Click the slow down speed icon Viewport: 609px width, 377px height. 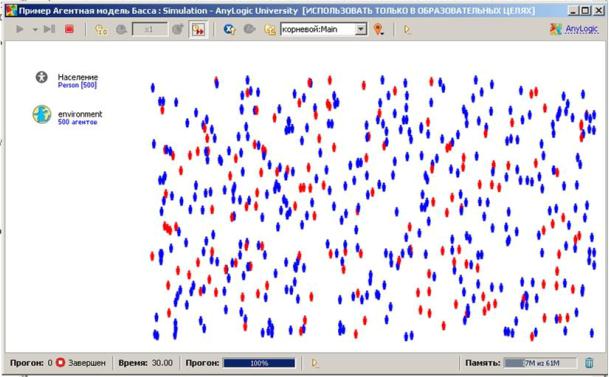point(121,30)
